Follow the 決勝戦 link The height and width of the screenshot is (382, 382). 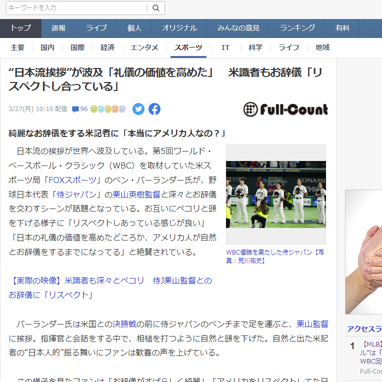(x=124, y=324)
